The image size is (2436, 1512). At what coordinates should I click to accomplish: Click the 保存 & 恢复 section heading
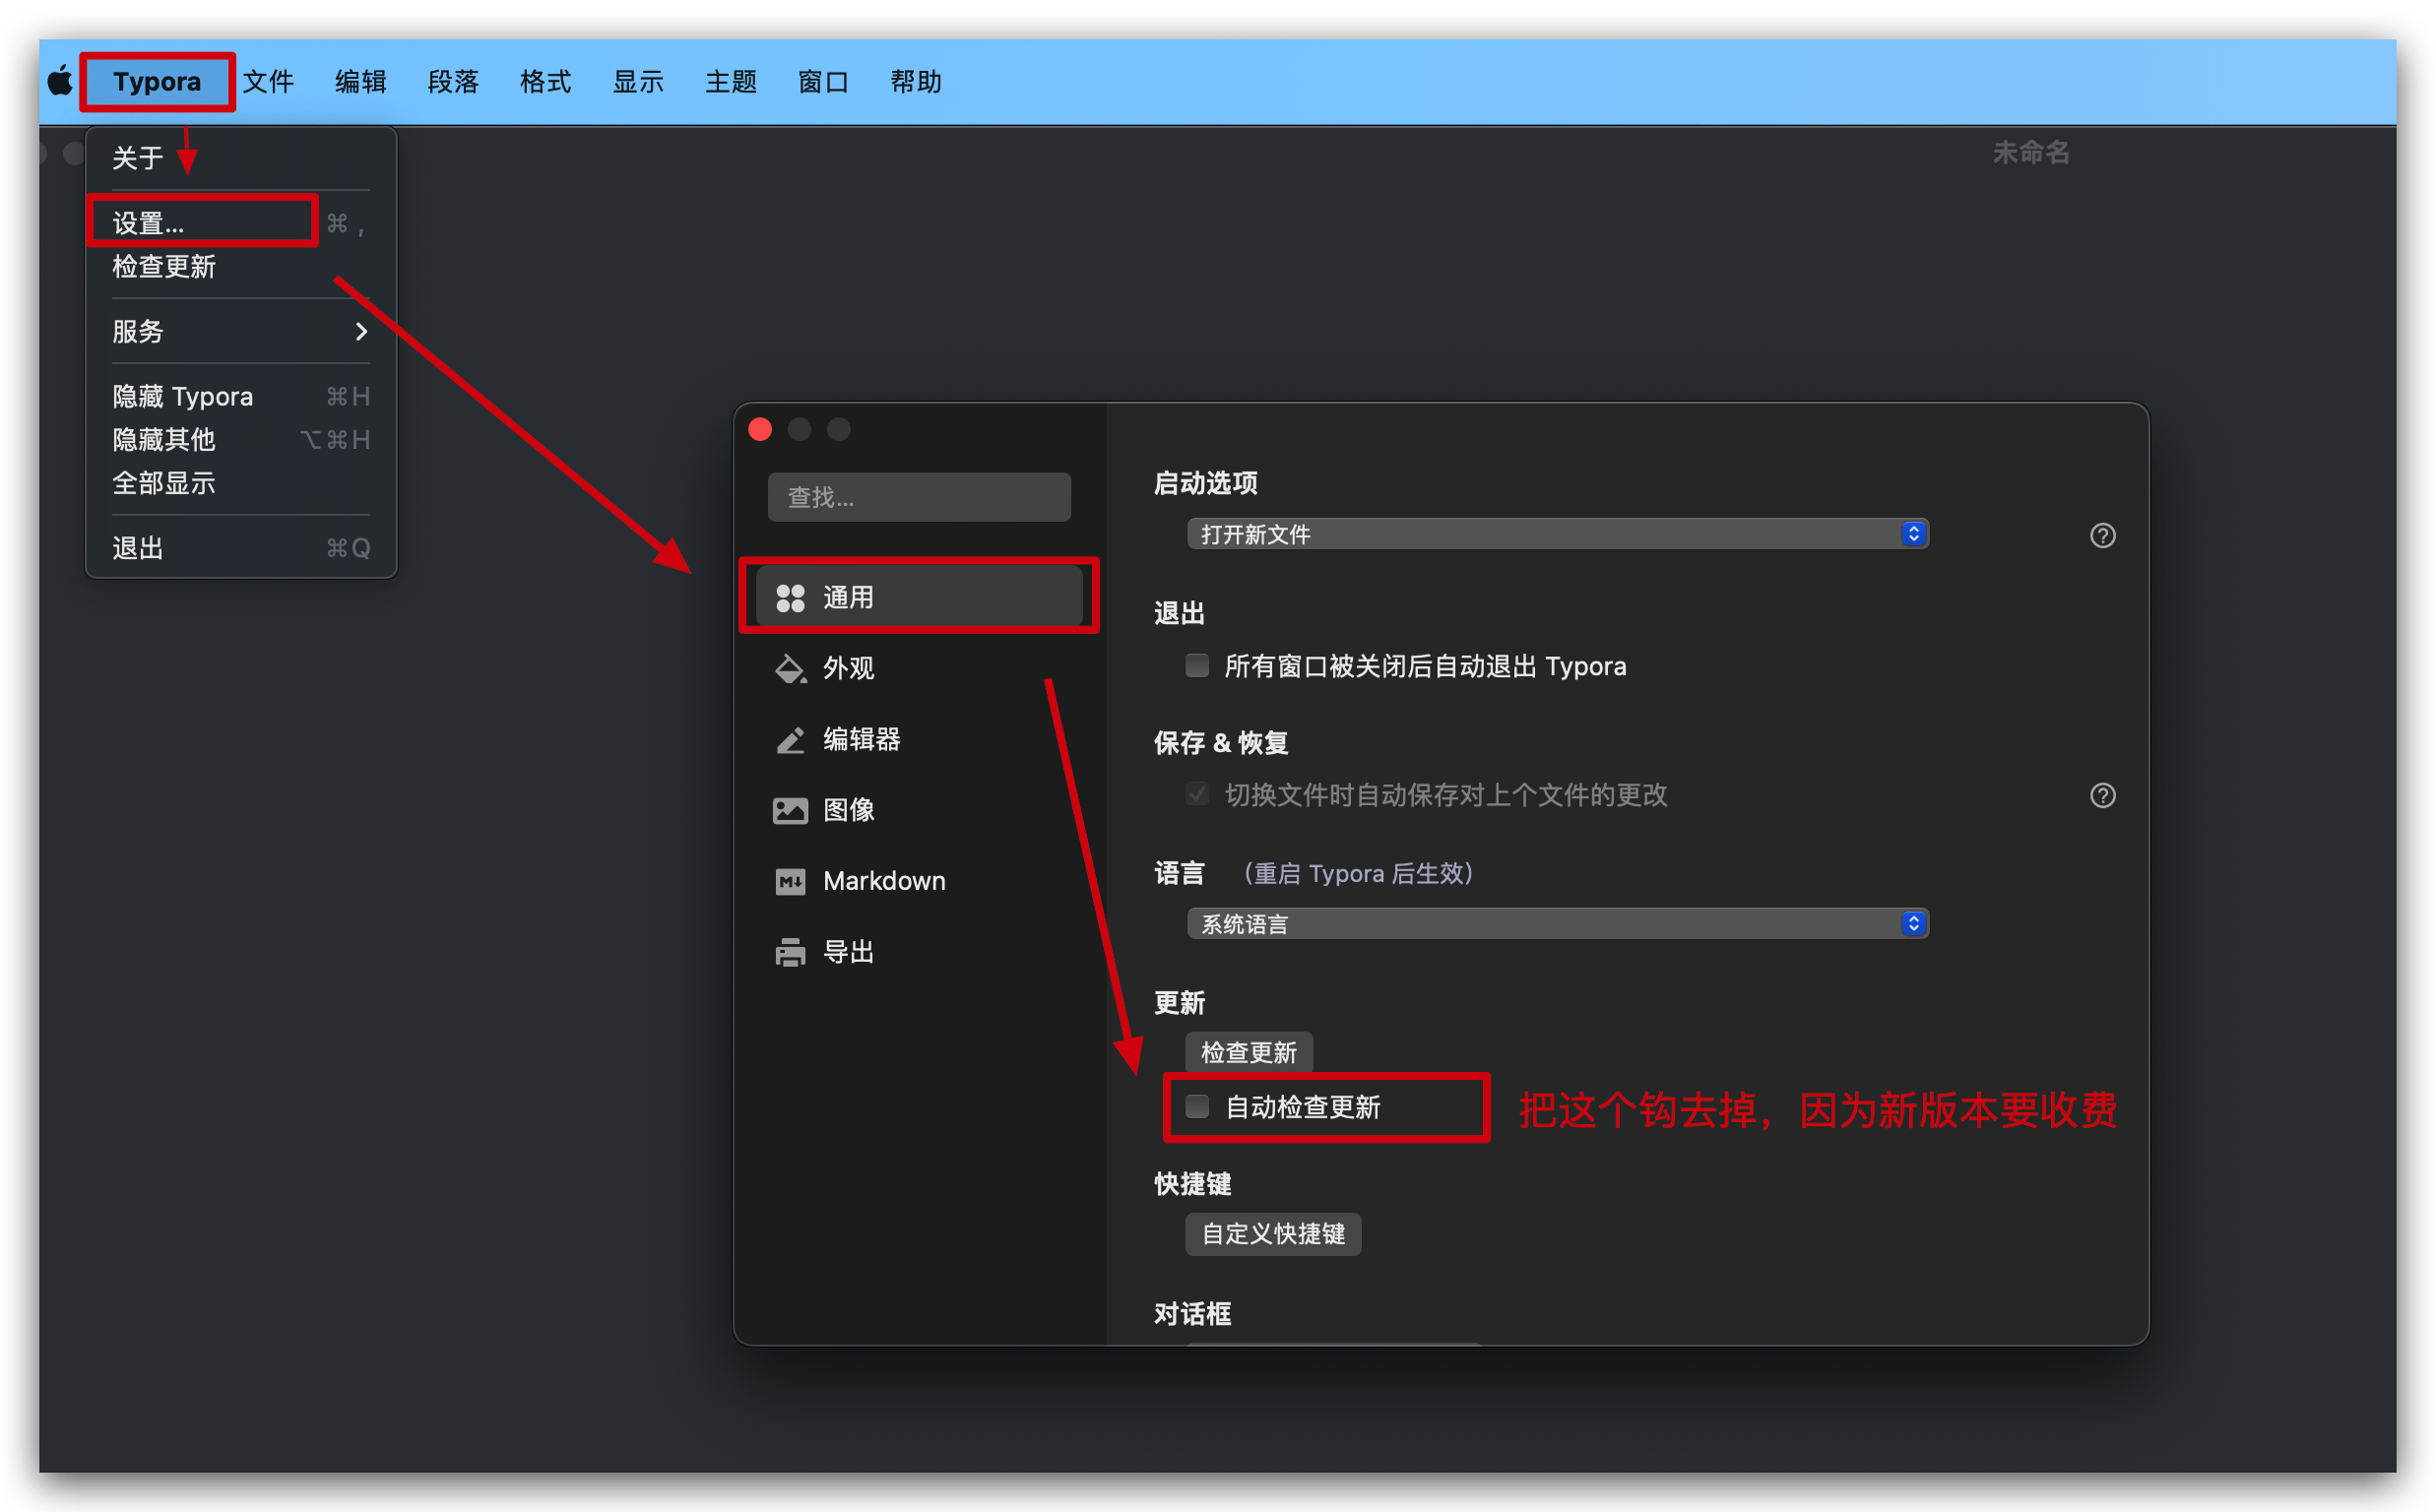tap(1220, 743)
